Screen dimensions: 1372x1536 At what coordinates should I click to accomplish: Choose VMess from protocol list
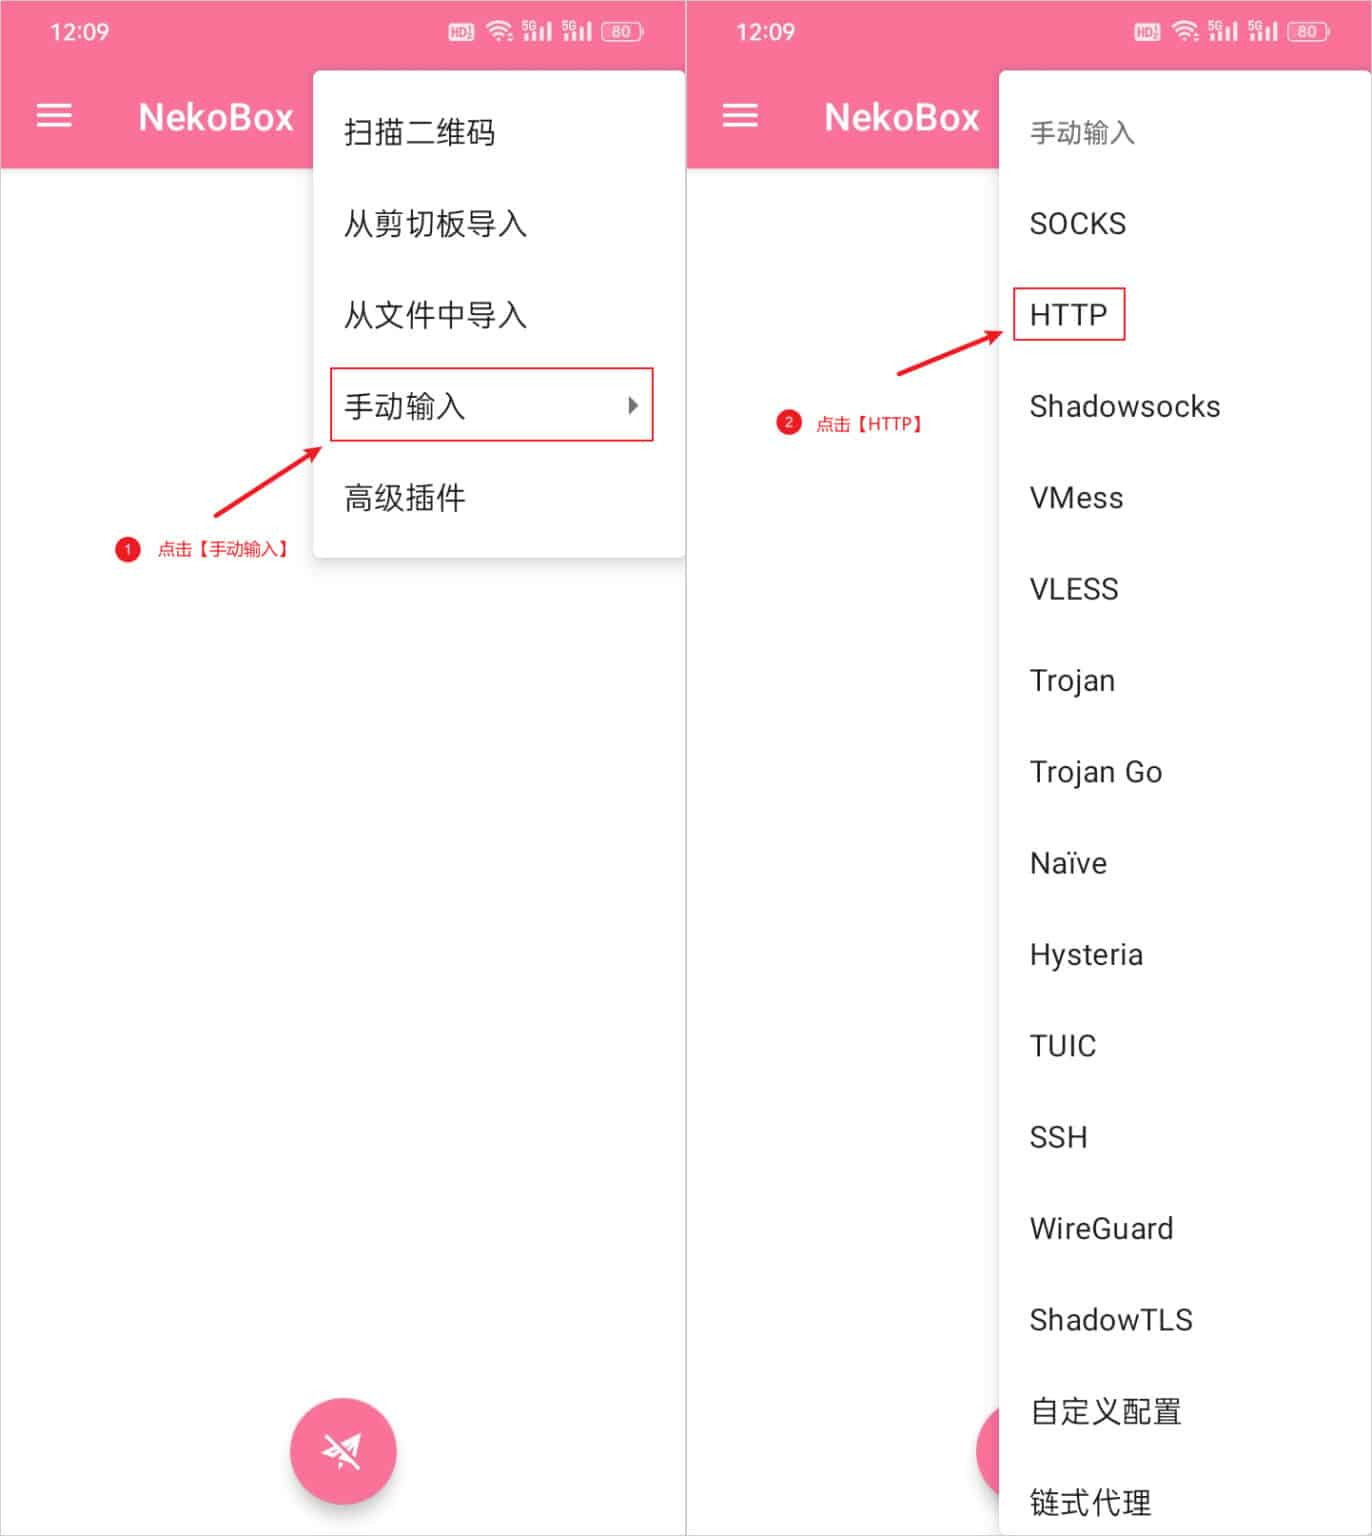(1076, 497)
